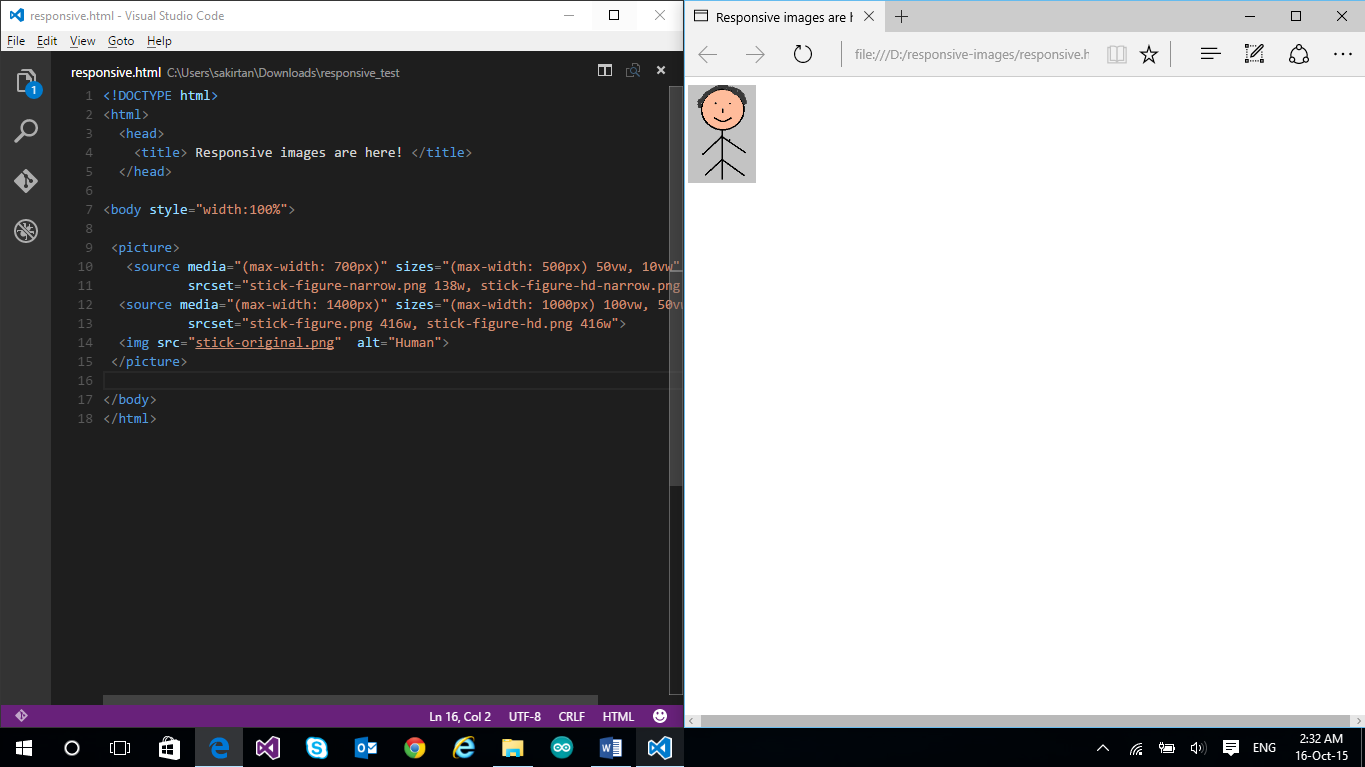Viewport: 1365px width, 767px height.
Task: Change the UTF-8 file encoding
Action: point(524,716)
